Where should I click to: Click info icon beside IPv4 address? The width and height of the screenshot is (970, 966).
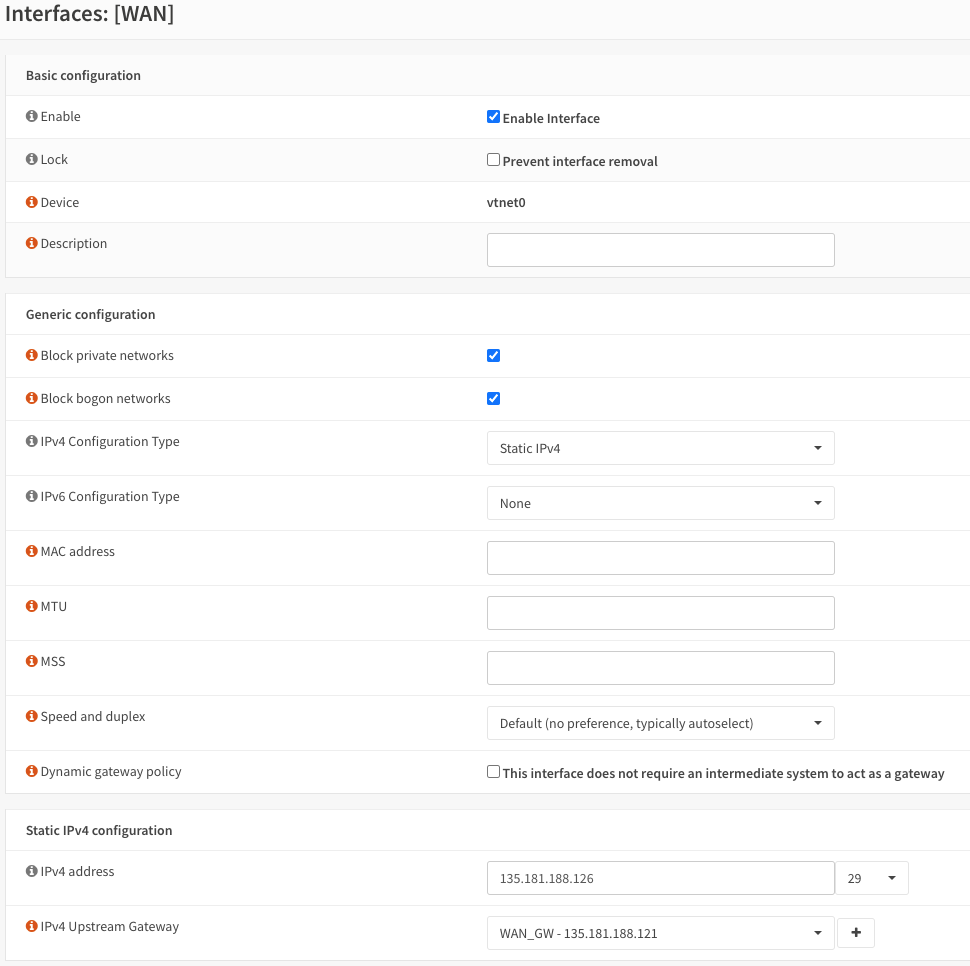[x=32, y=871]
